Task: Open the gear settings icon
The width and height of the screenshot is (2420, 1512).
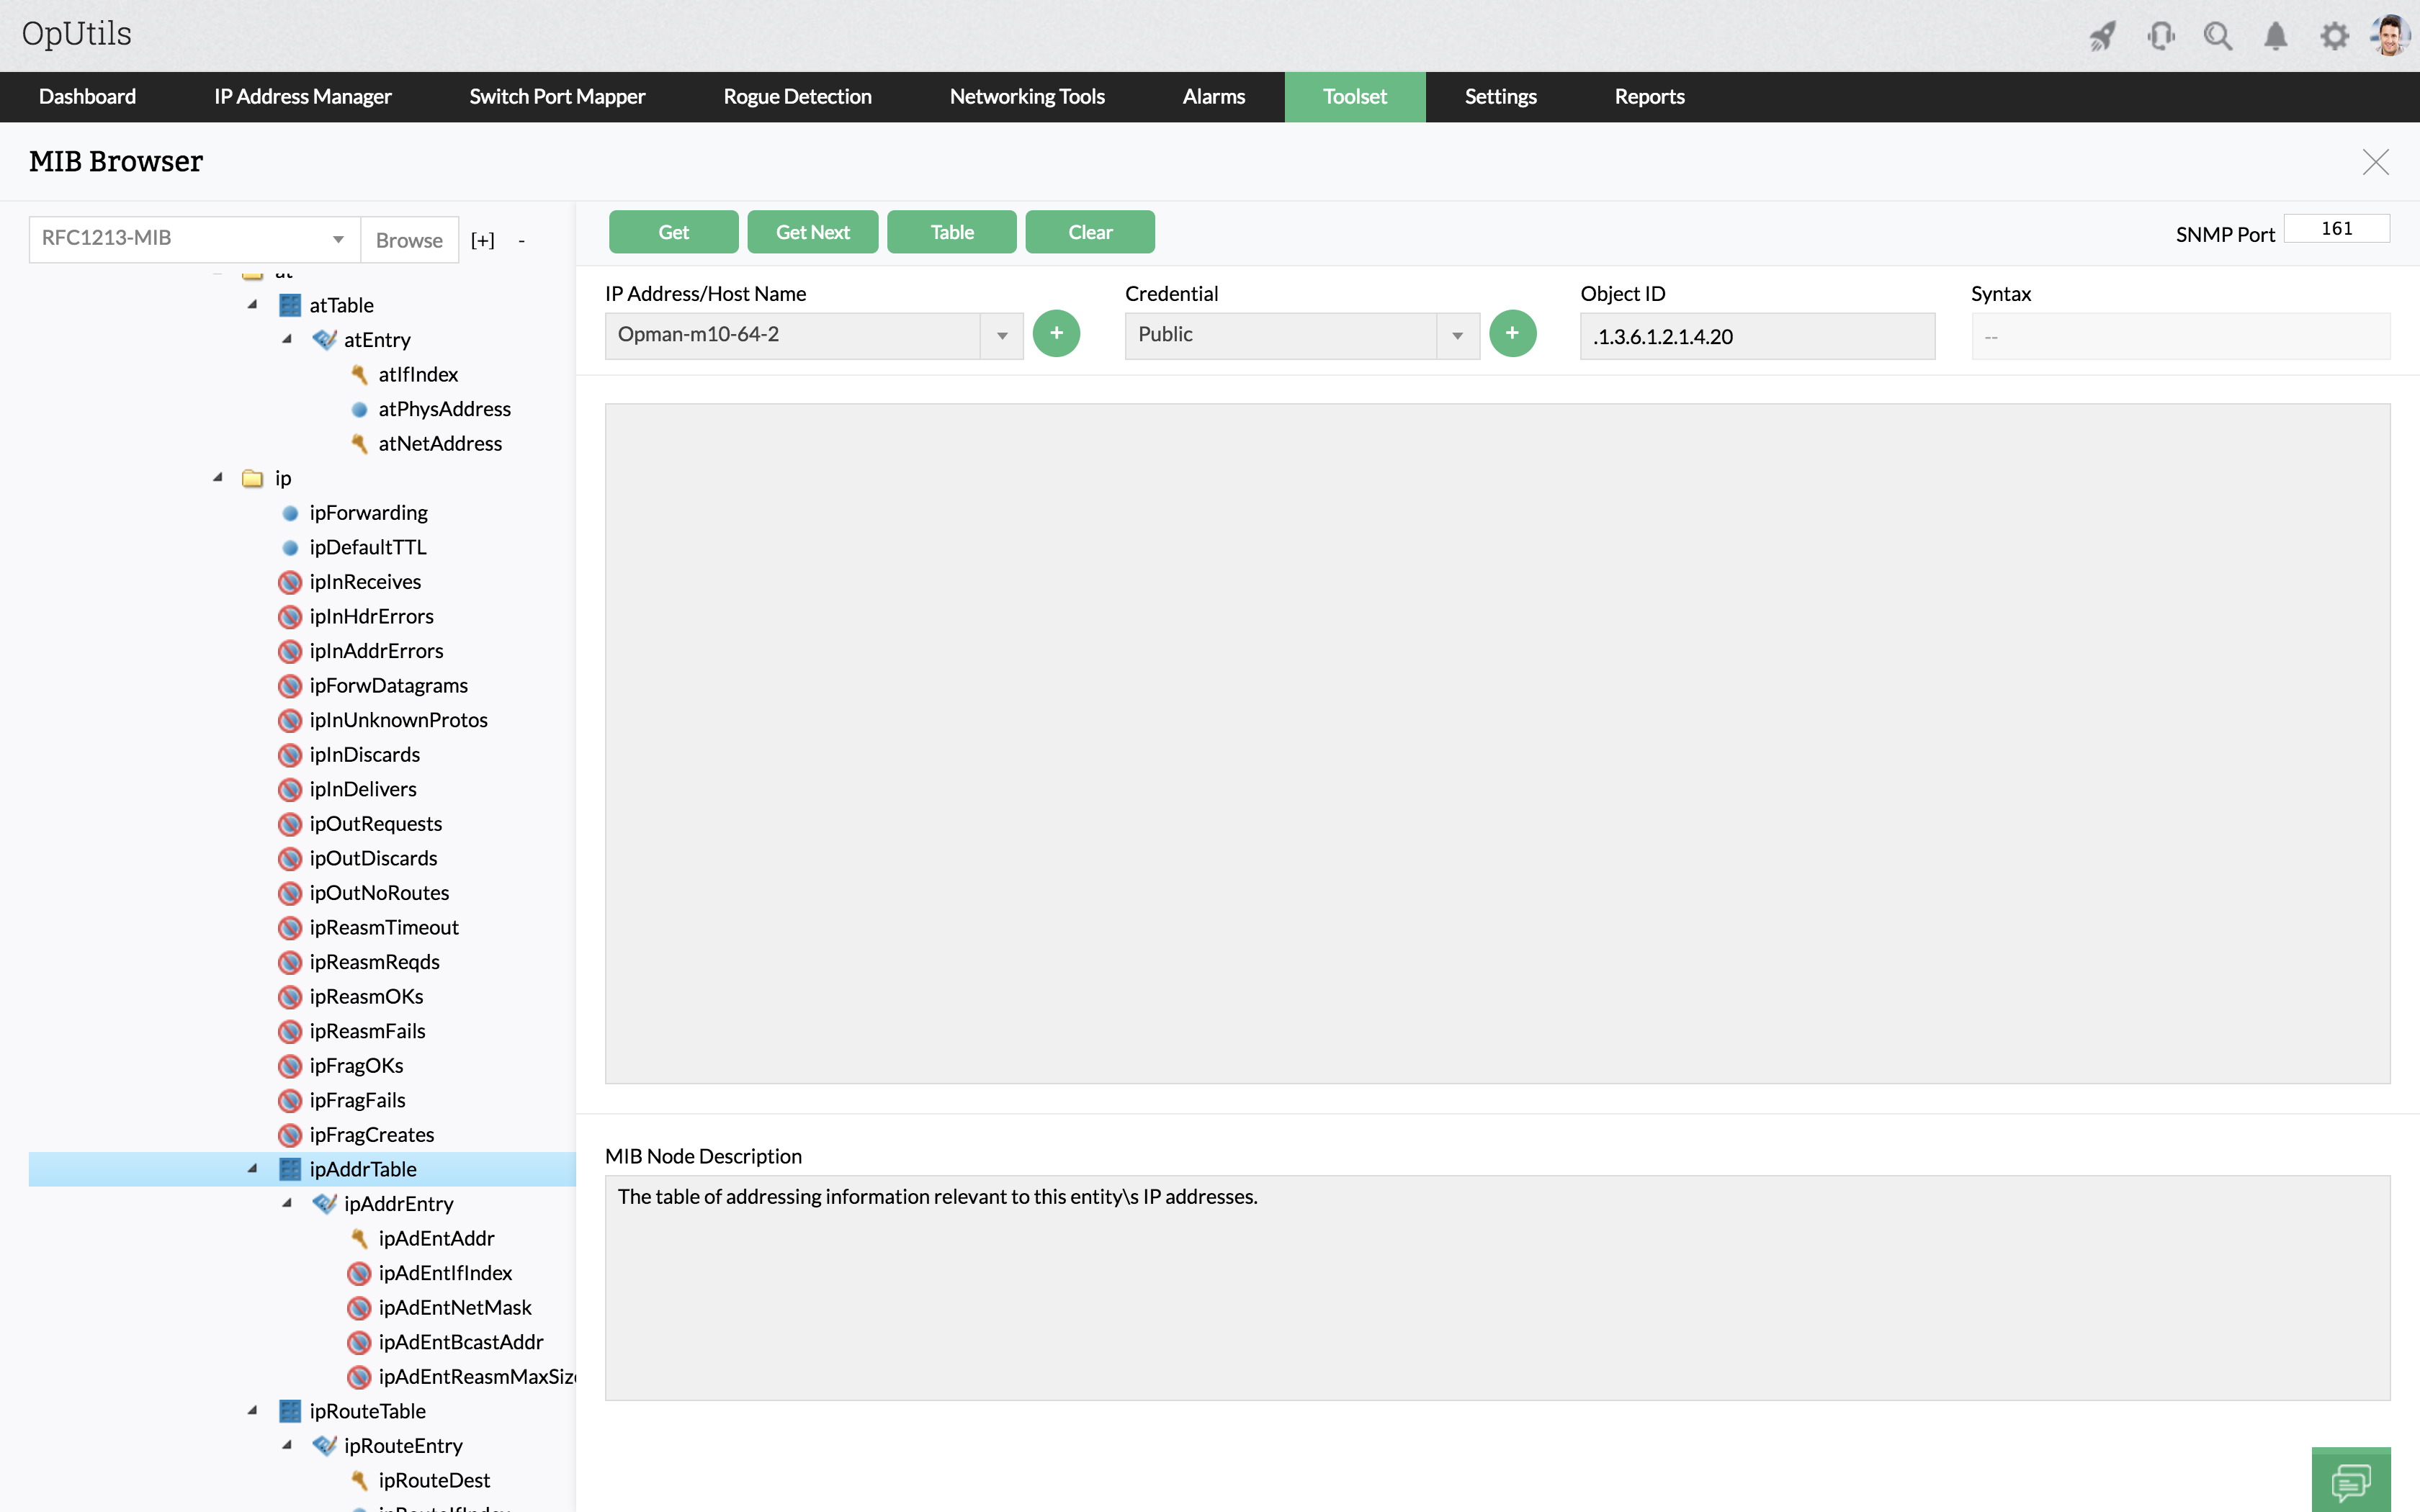Action: 2334,37
